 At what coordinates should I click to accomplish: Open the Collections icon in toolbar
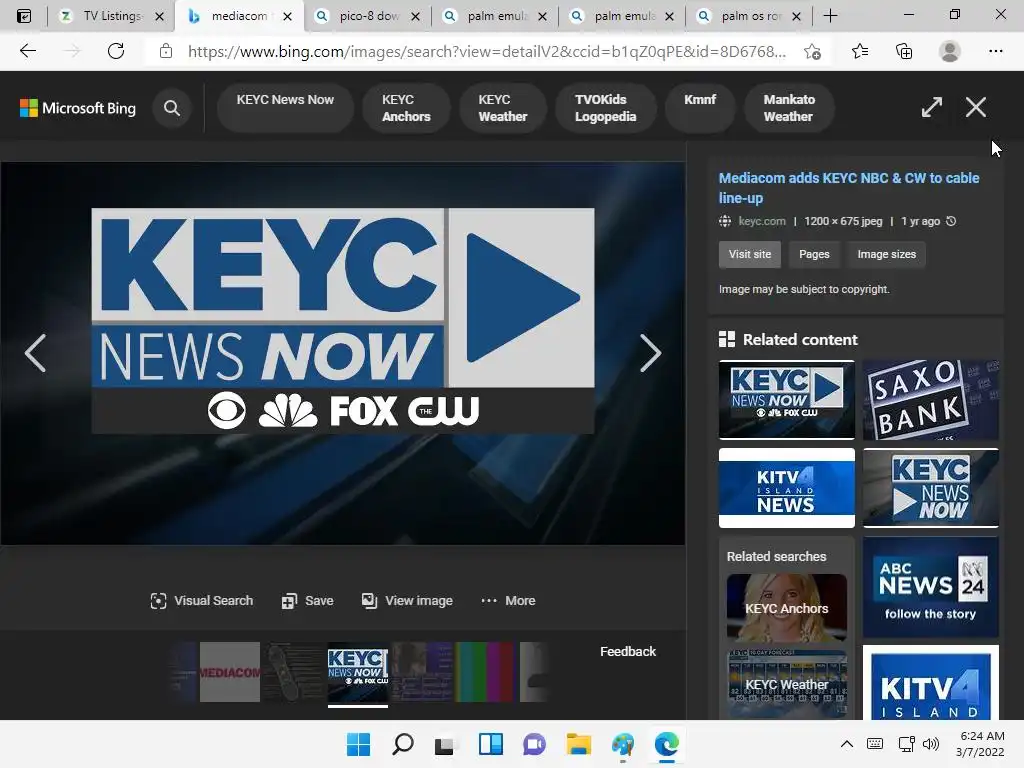point(904,51)
